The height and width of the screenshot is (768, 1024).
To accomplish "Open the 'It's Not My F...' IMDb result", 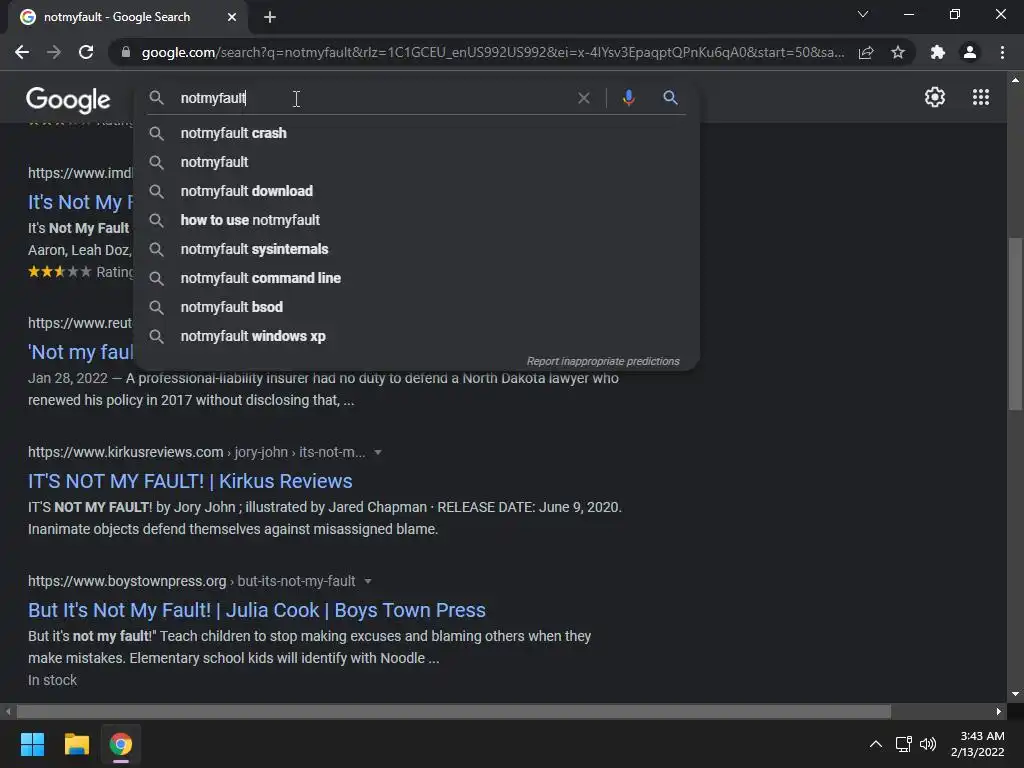I will pyautogui.click(x=80, y=202).
